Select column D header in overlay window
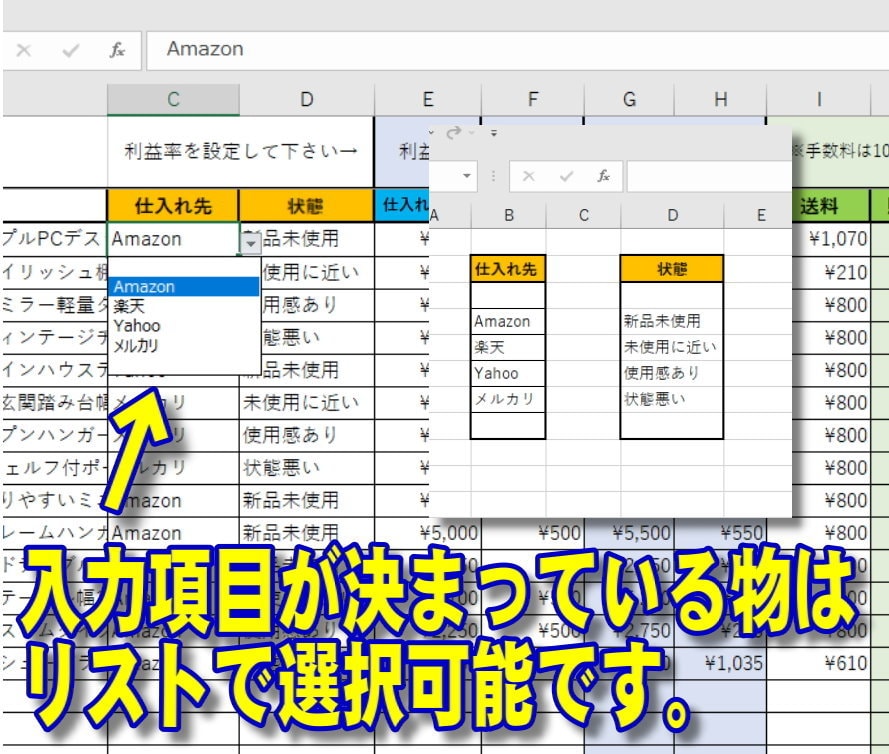 tap(672, 215)
